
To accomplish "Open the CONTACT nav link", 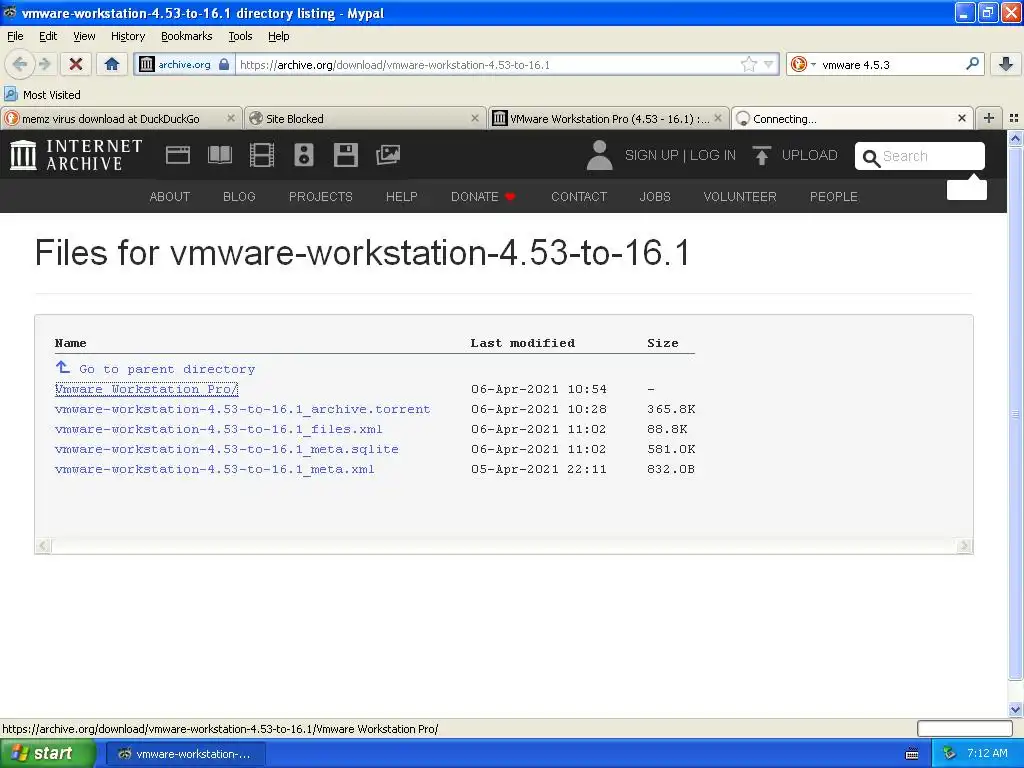I will [579, 197].
